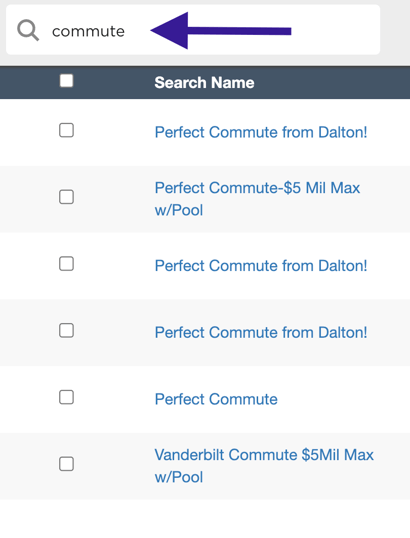This screenshot has width=410, height=538.
Task: Click the magnifying glass search icon
Action: click(28, 30)
